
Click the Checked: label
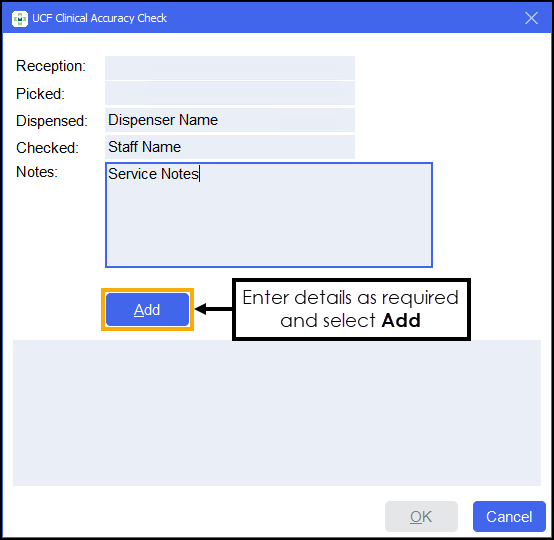click(47, 148)
